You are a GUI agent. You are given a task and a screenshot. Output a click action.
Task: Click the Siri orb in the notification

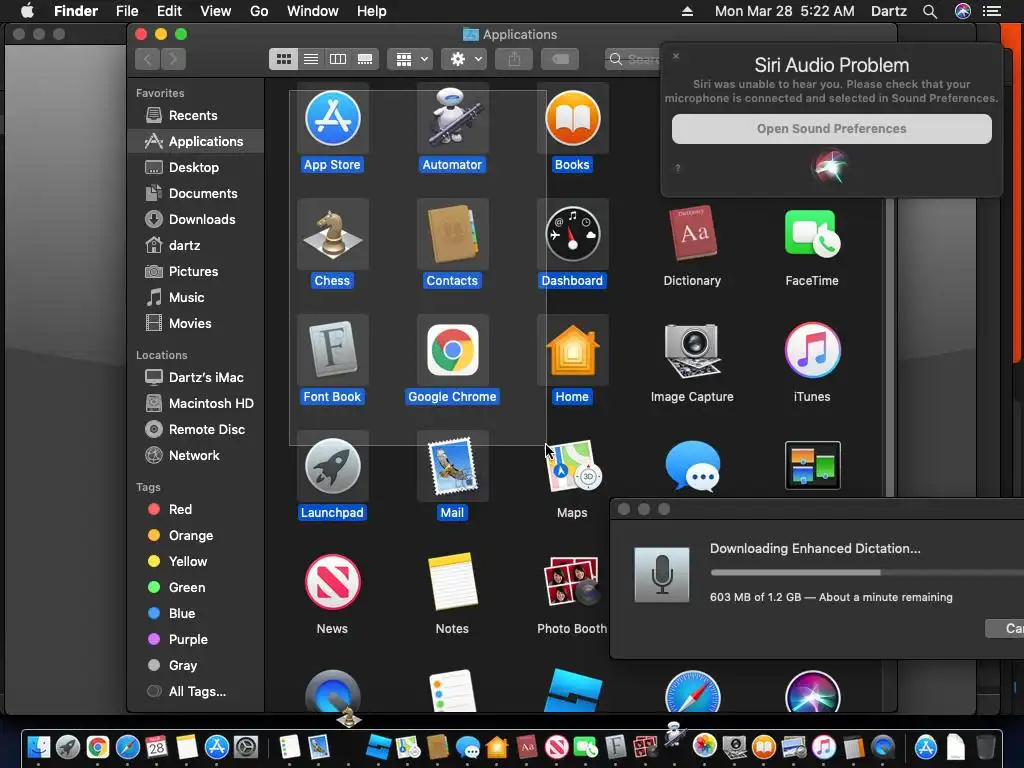829,165
